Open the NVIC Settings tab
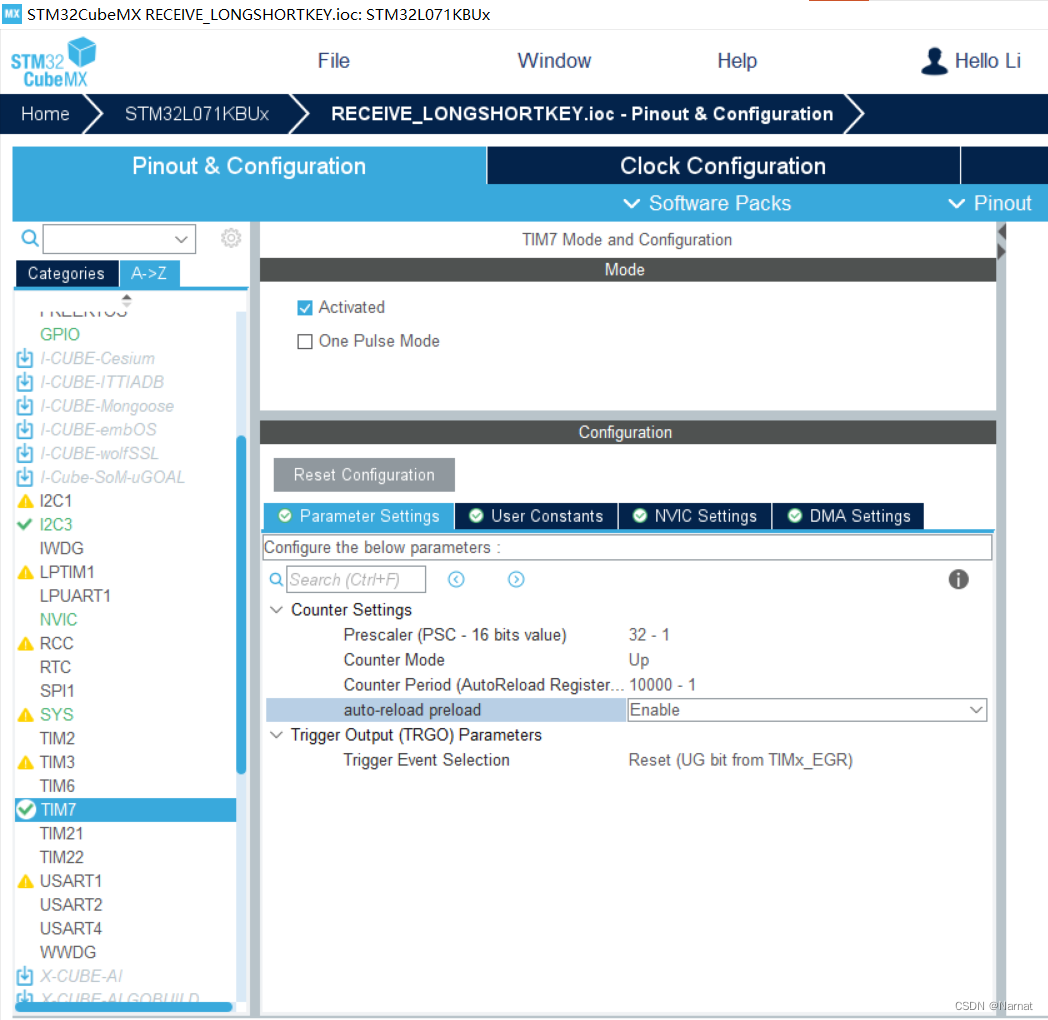This screenshot has height=1020, width=1048. [x=695, y=516]
